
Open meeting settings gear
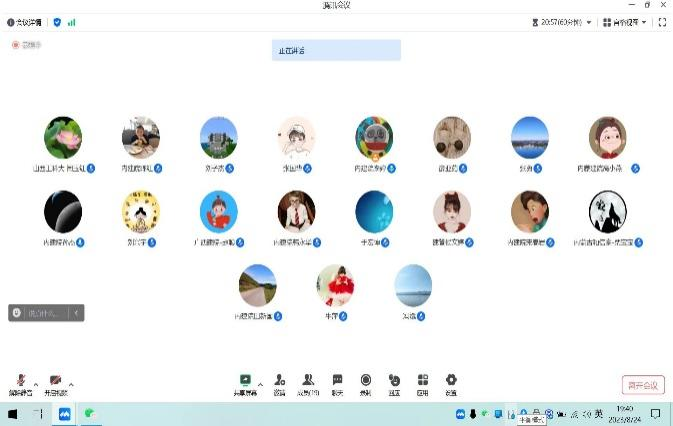pyautogui.click(x=451, y=381)
